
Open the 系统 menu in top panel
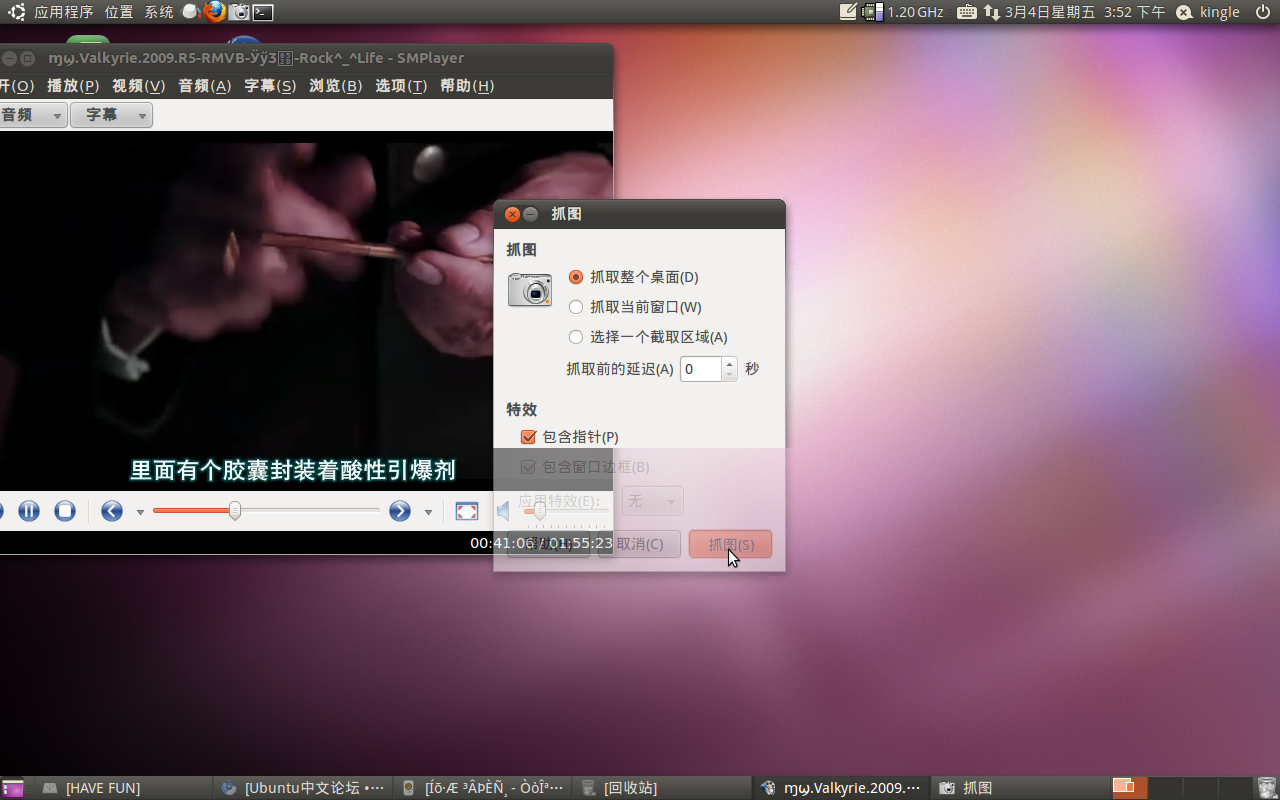pyautogui.click(x=158, y=12)
